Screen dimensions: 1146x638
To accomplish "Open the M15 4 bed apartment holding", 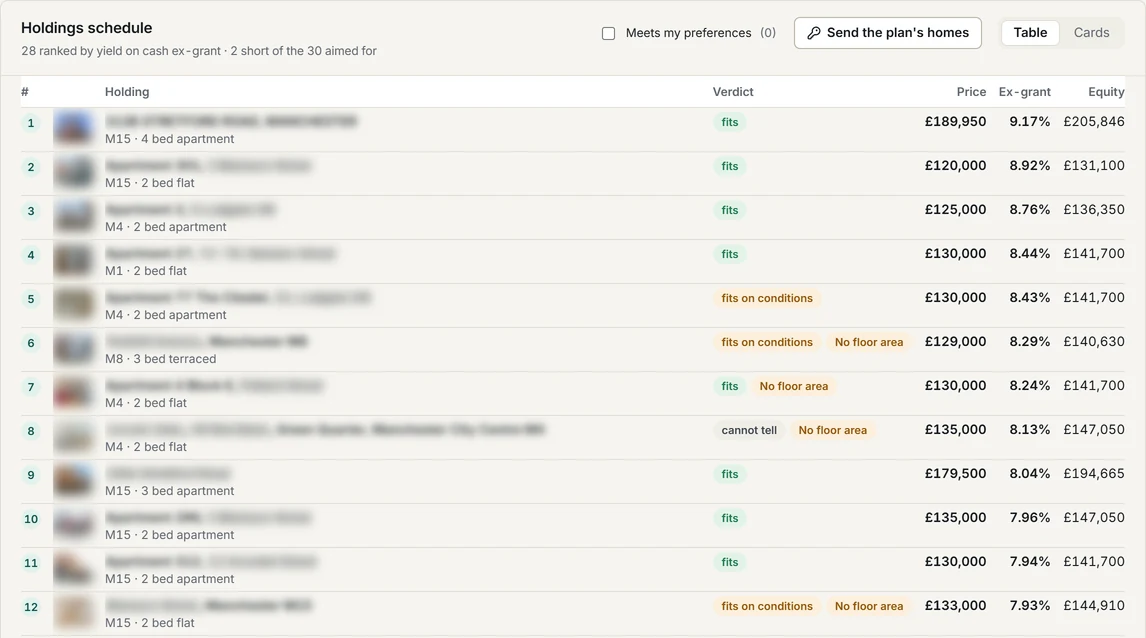I will (231, 129).
